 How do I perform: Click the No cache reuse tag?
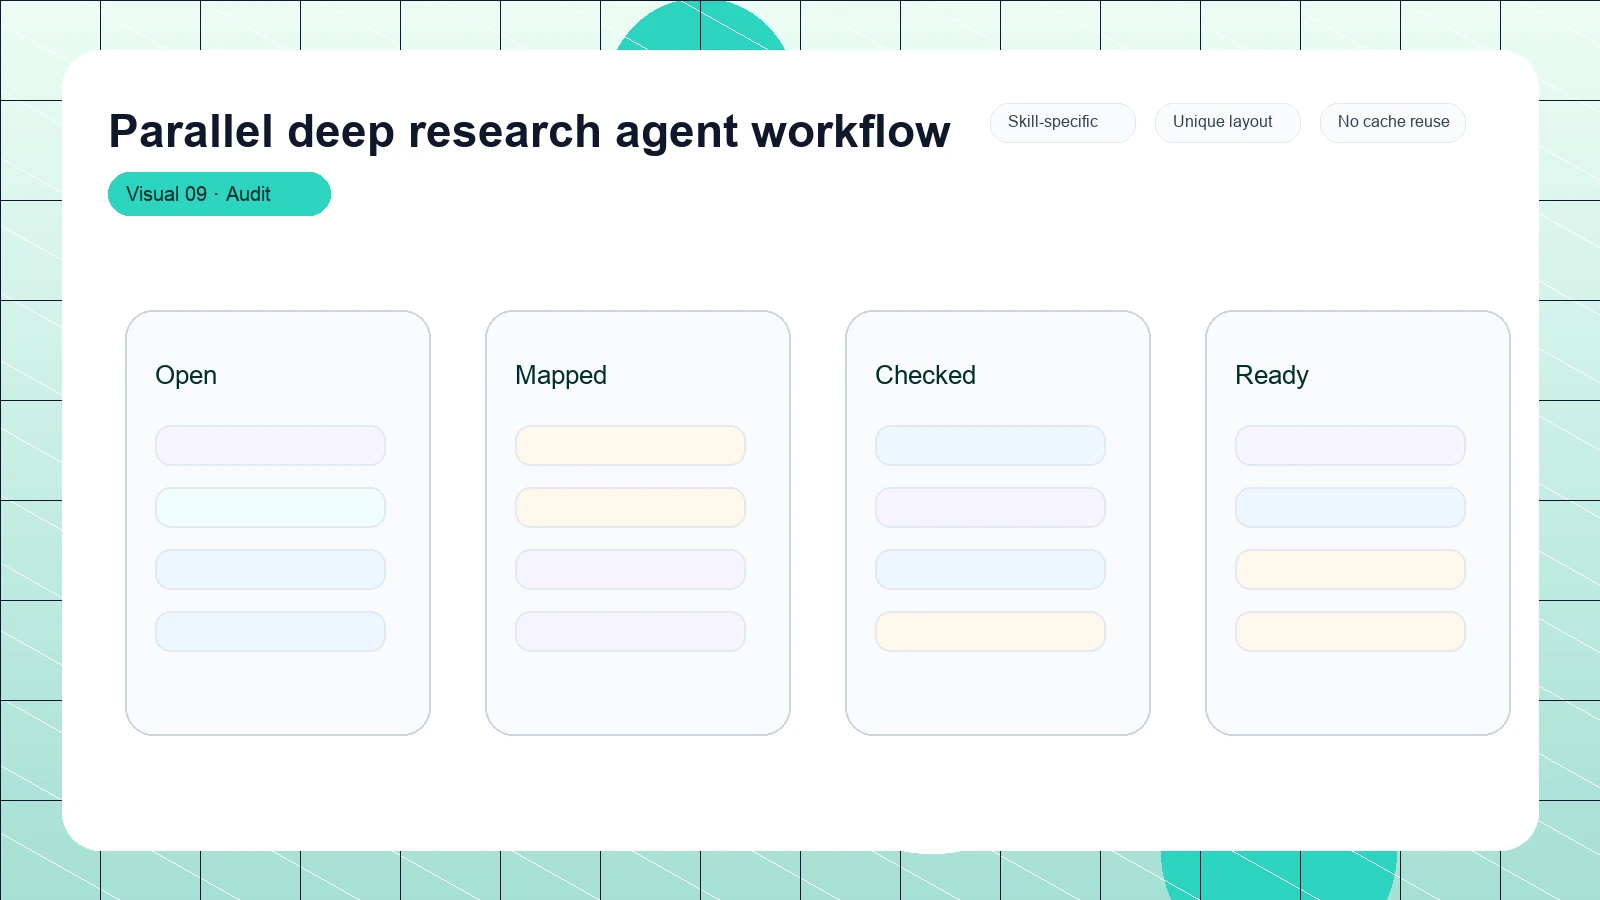pos(1392,122)
